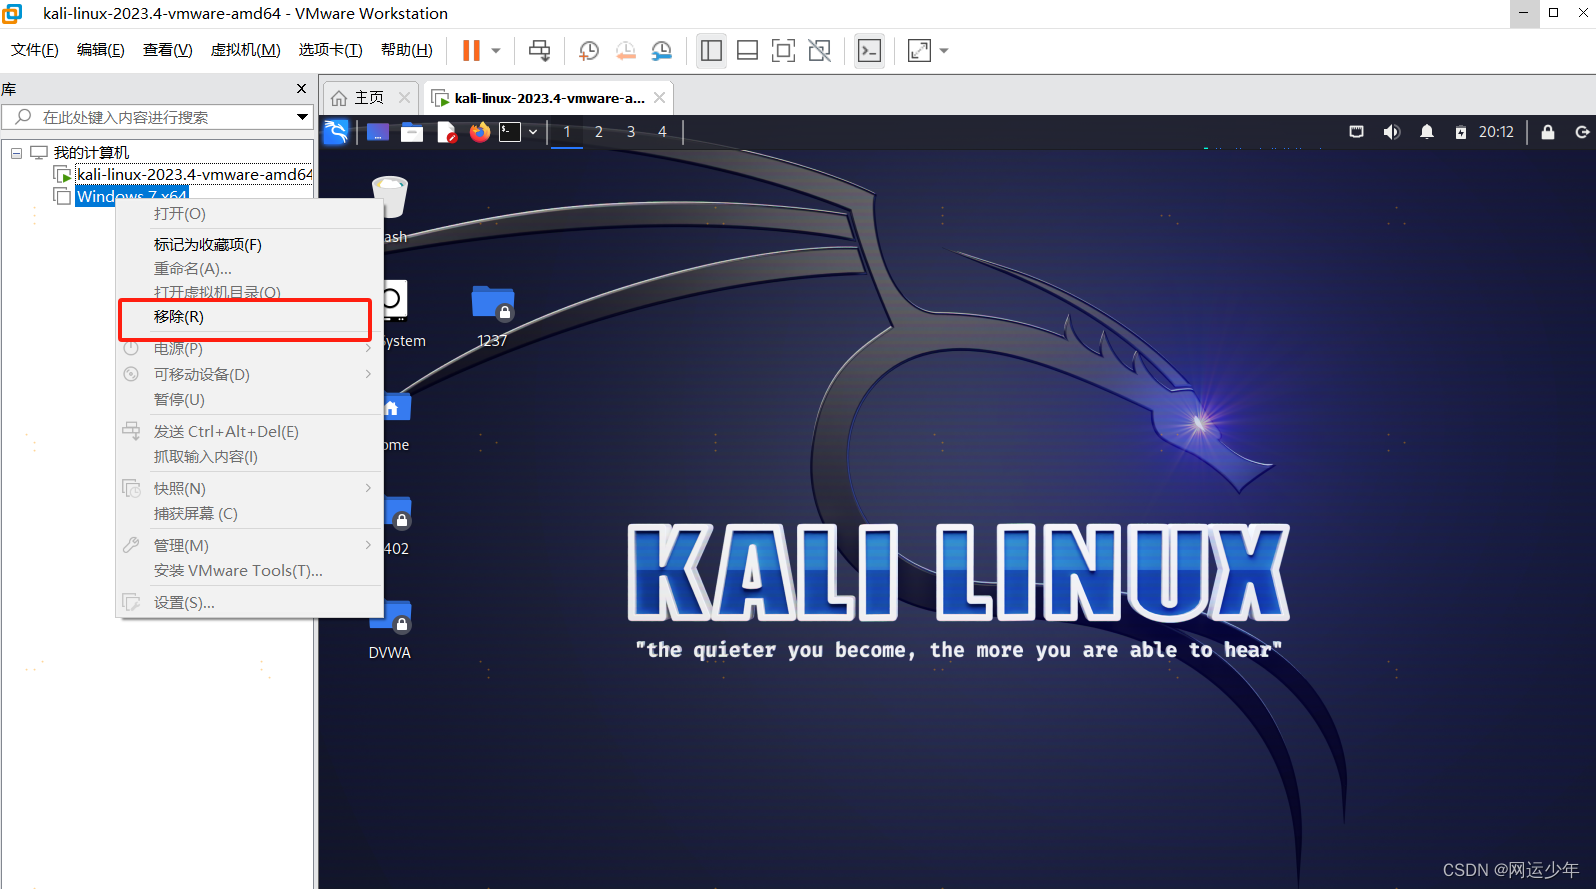This screenshot has height=889, width=1596.
Task: Switch to Kali workspace 3
Action: (631, 132)
